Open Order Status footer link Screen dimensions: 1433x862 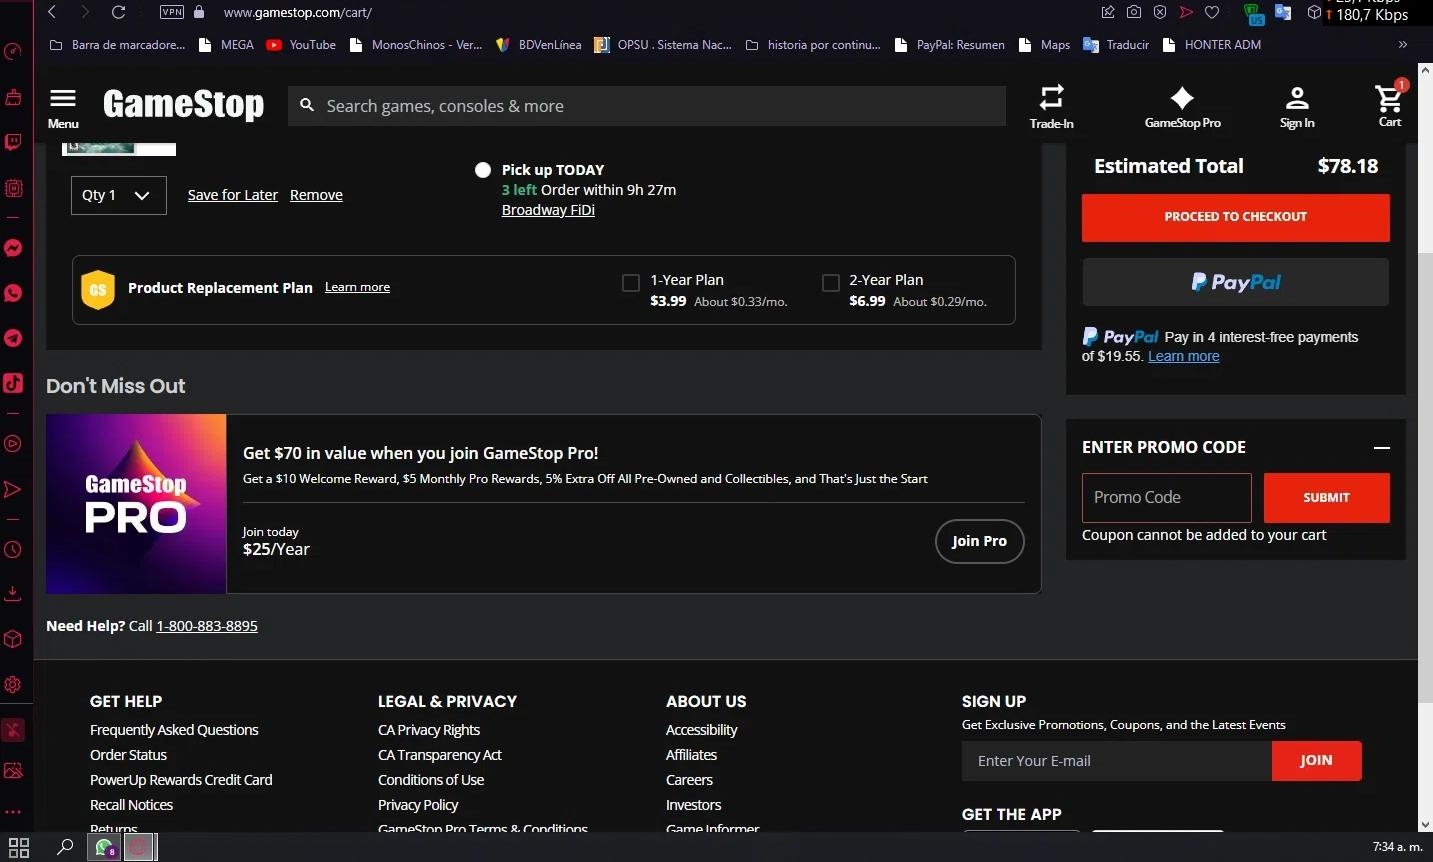click(128, 755)
